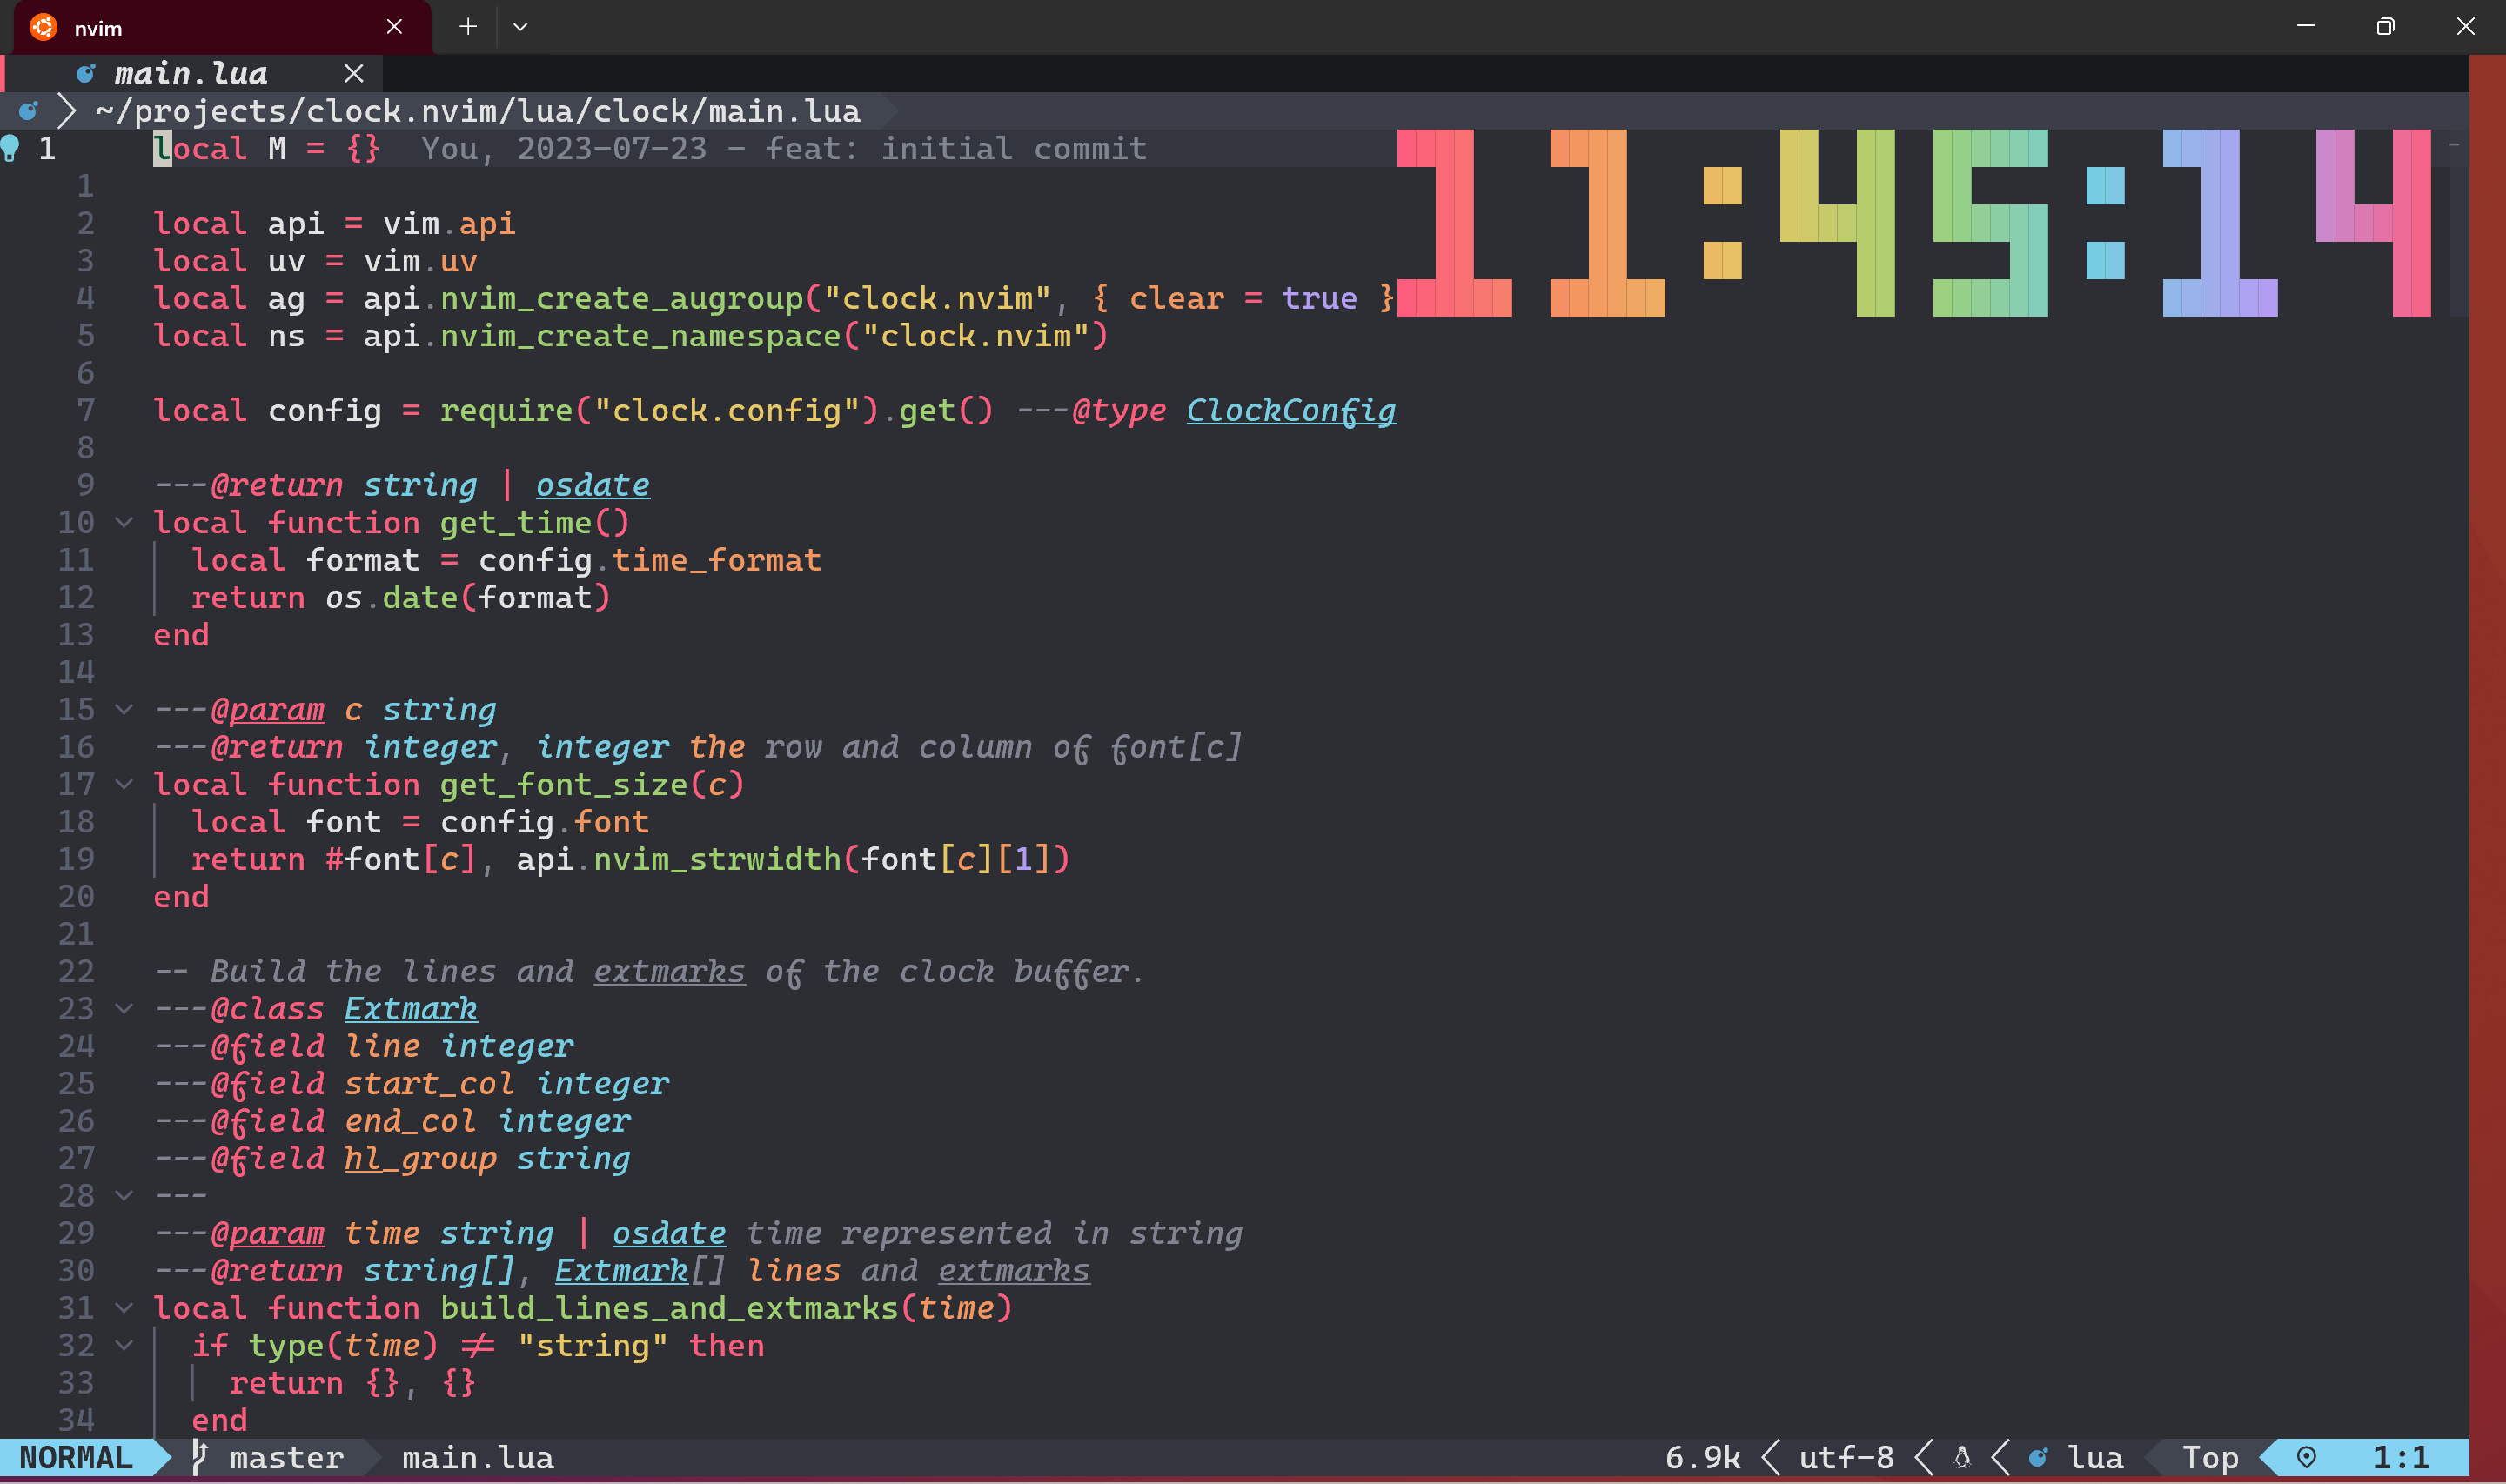
Task: Click the Lua icon in the winbar breadcrumb
Action: tap(27, 111)
